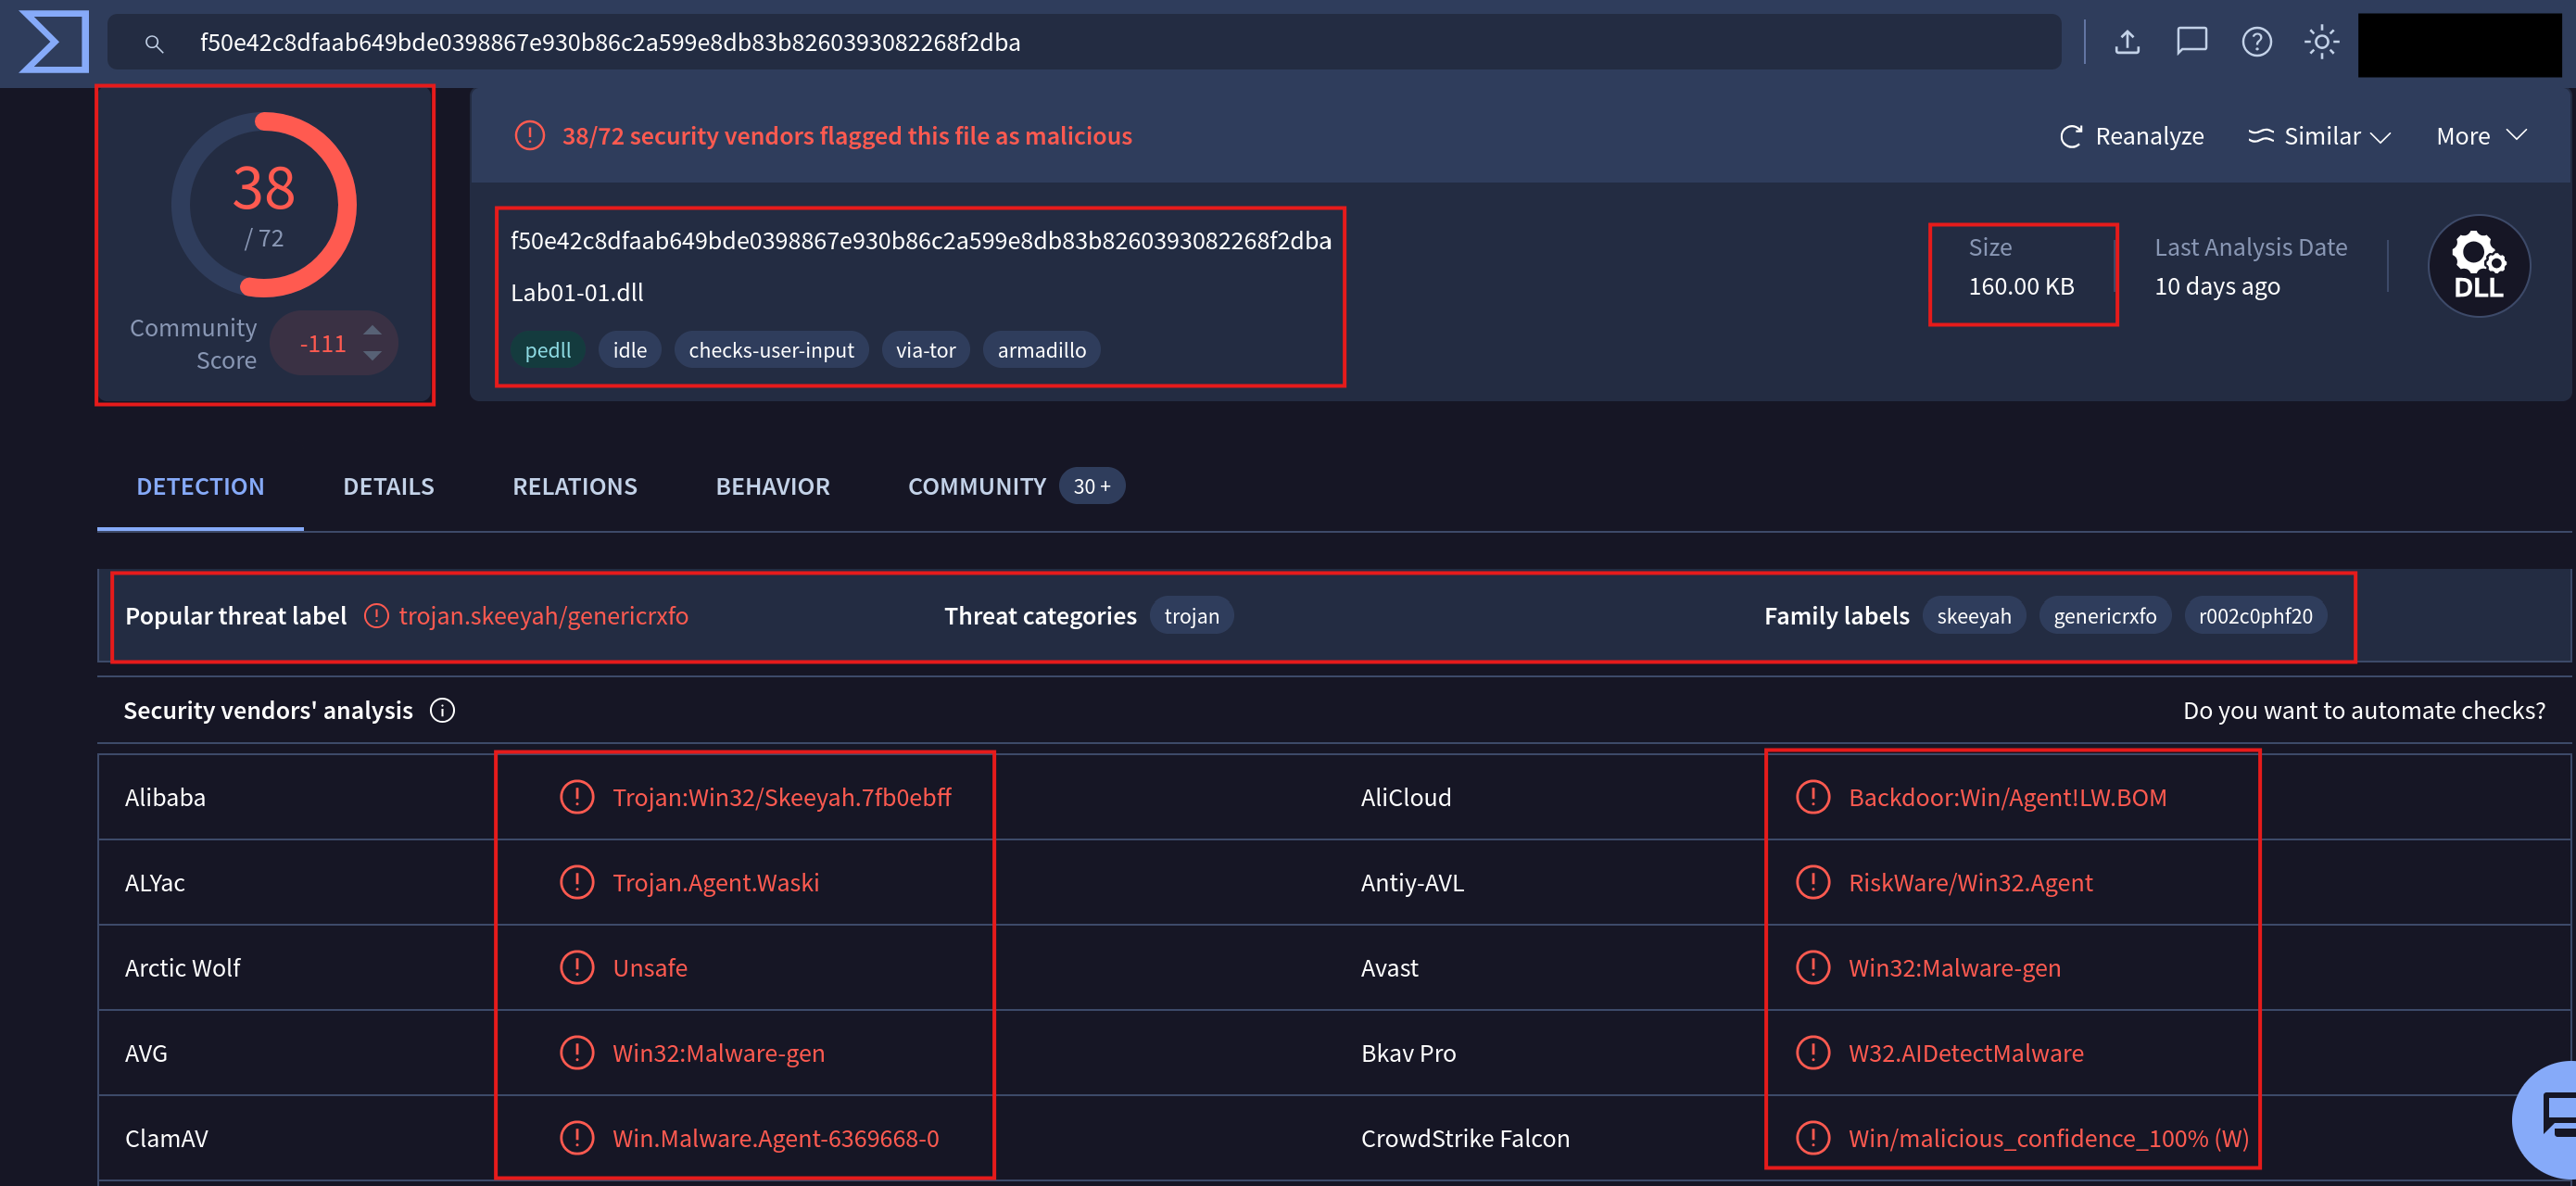Open the chat widget bubble
2576x1186 pixels.
click(2548, 1120)
